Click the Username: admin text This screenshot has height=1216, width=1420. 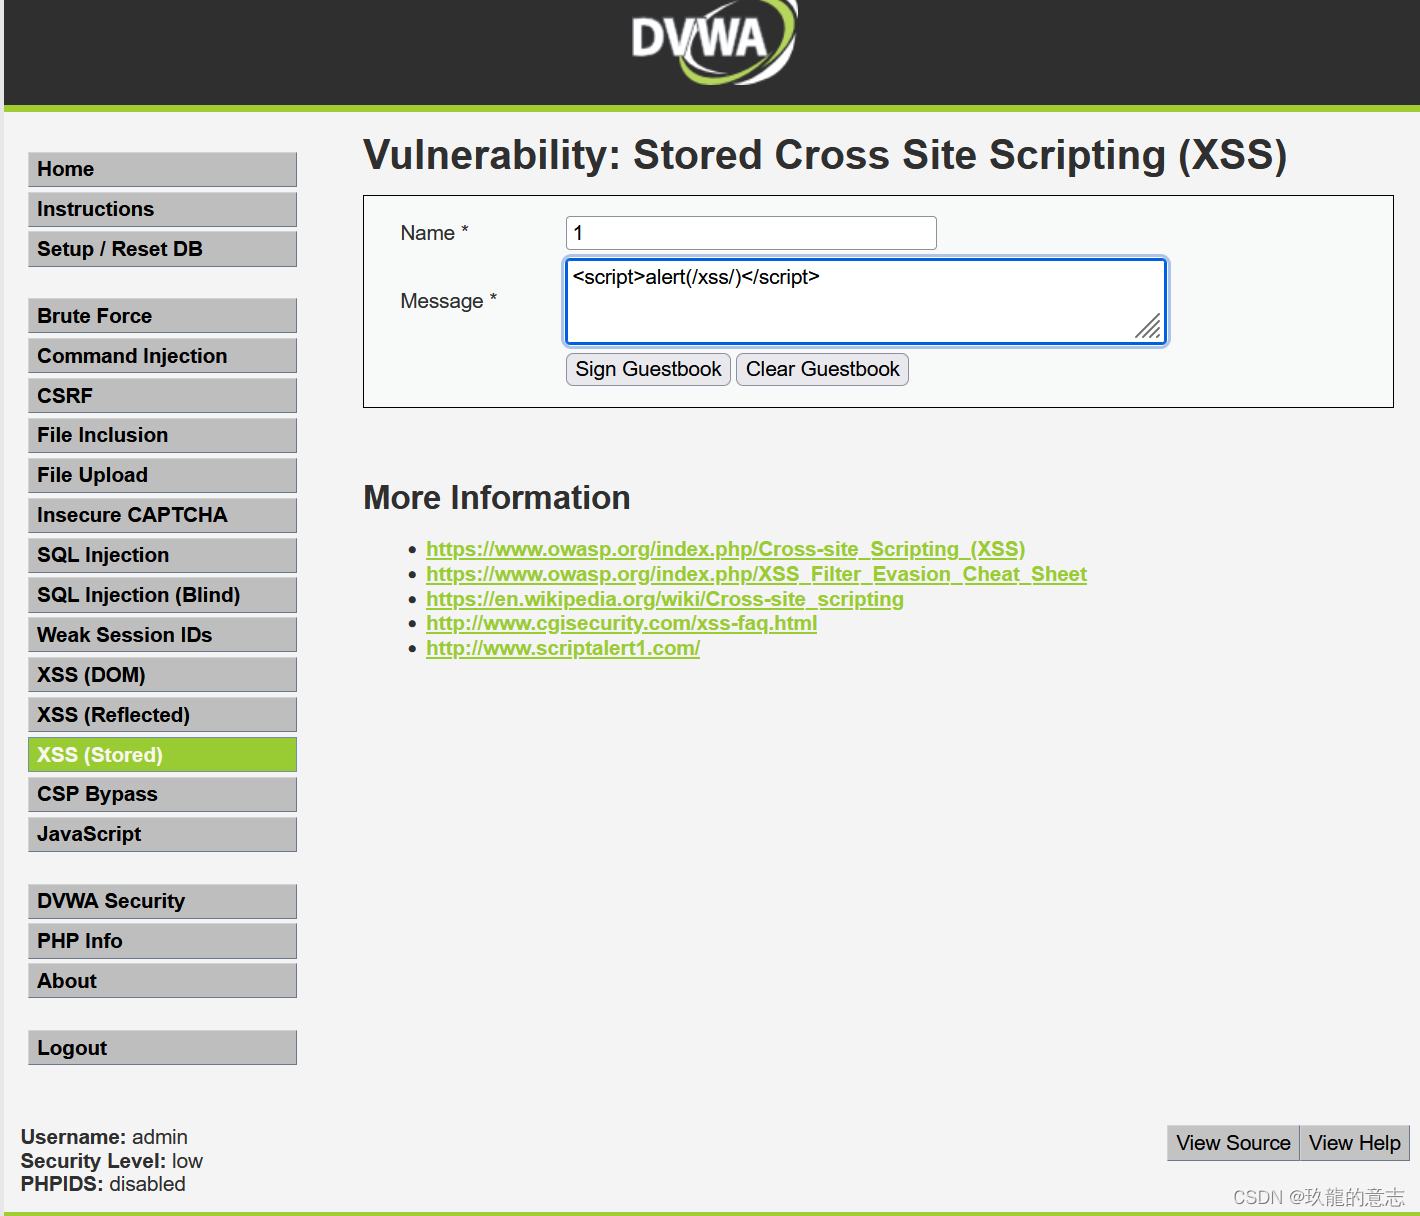pos(104,1137)
